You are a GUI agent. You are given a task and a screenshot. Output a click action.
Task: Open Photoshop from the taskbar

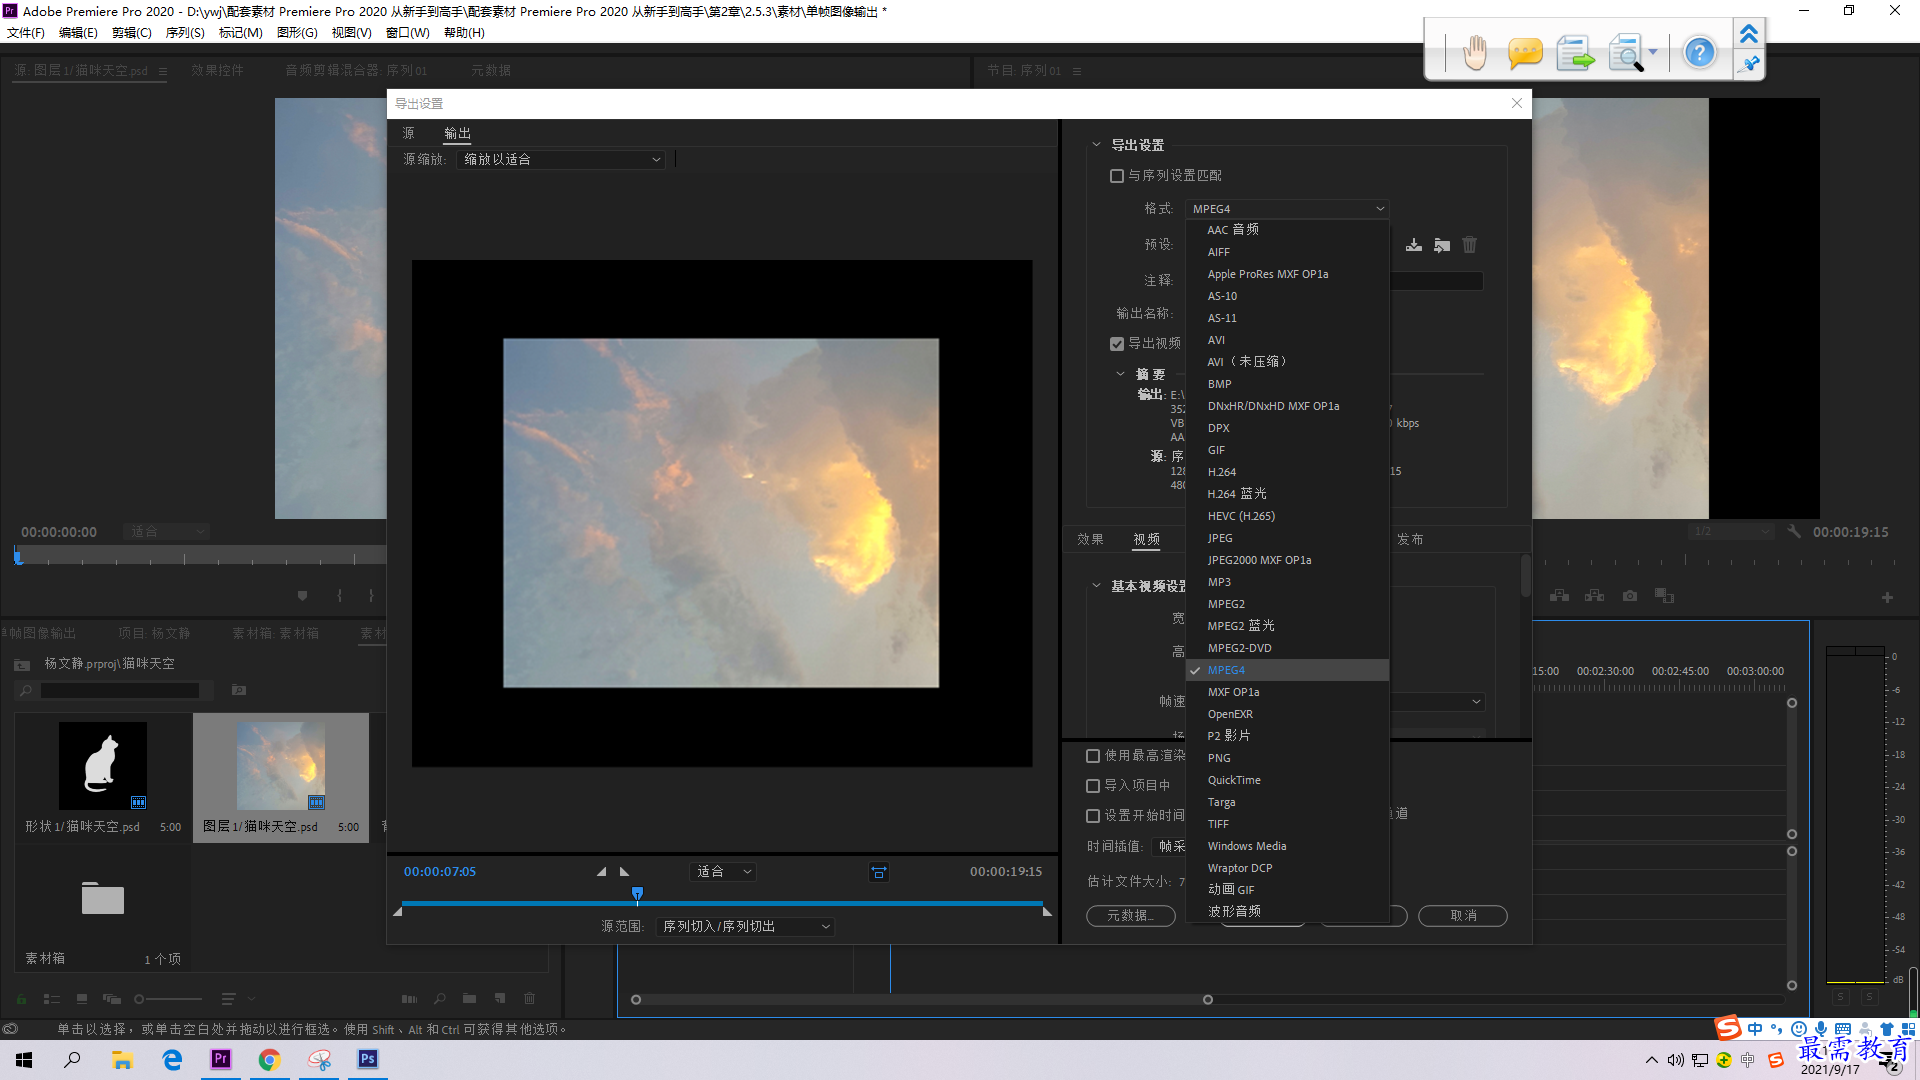(x=368, y=1059)
